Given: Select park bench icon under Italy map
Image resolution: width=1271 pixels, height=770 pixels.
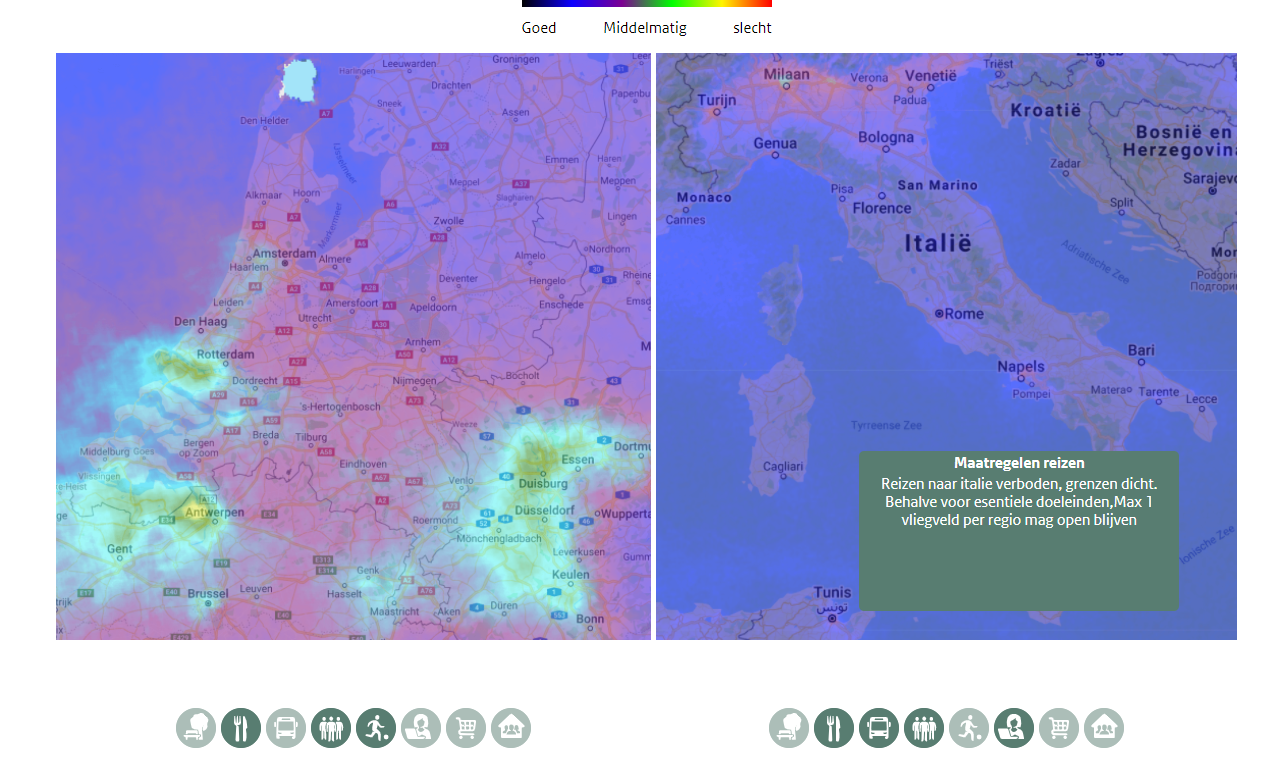Looking at the screenshot, I should click(x=789, y=728).
